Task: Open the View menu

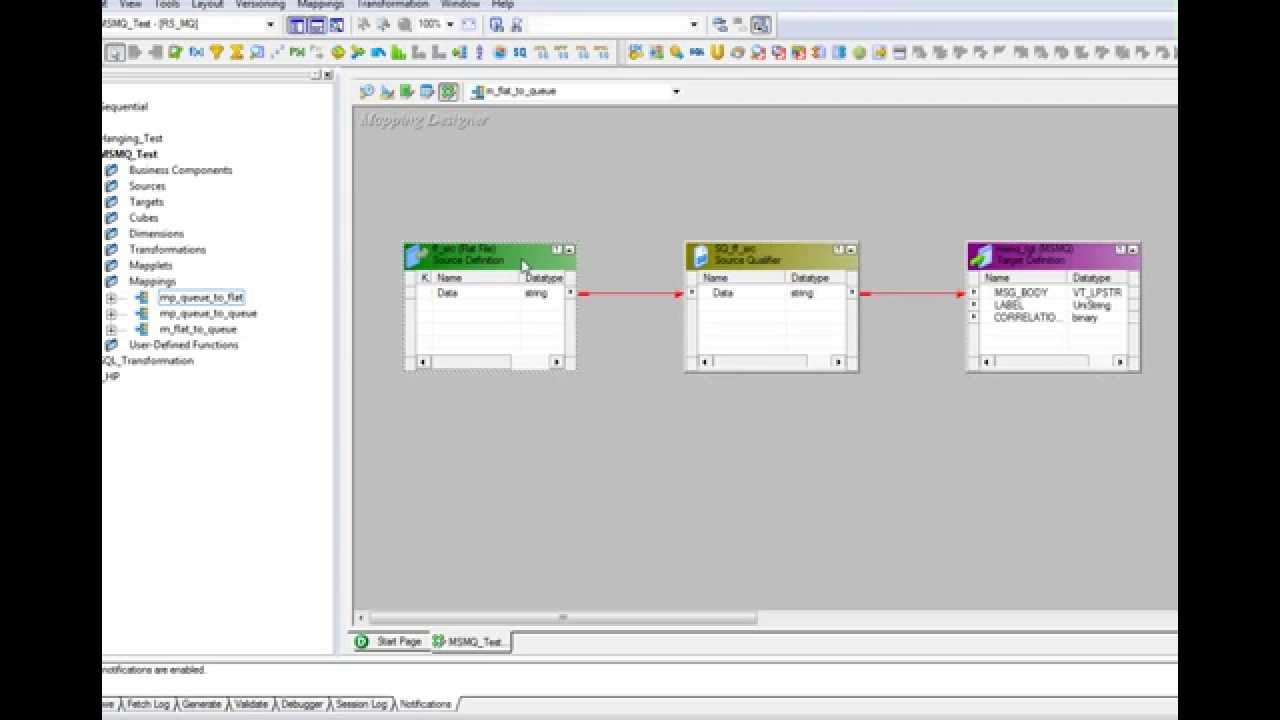Action: point(130,4)
